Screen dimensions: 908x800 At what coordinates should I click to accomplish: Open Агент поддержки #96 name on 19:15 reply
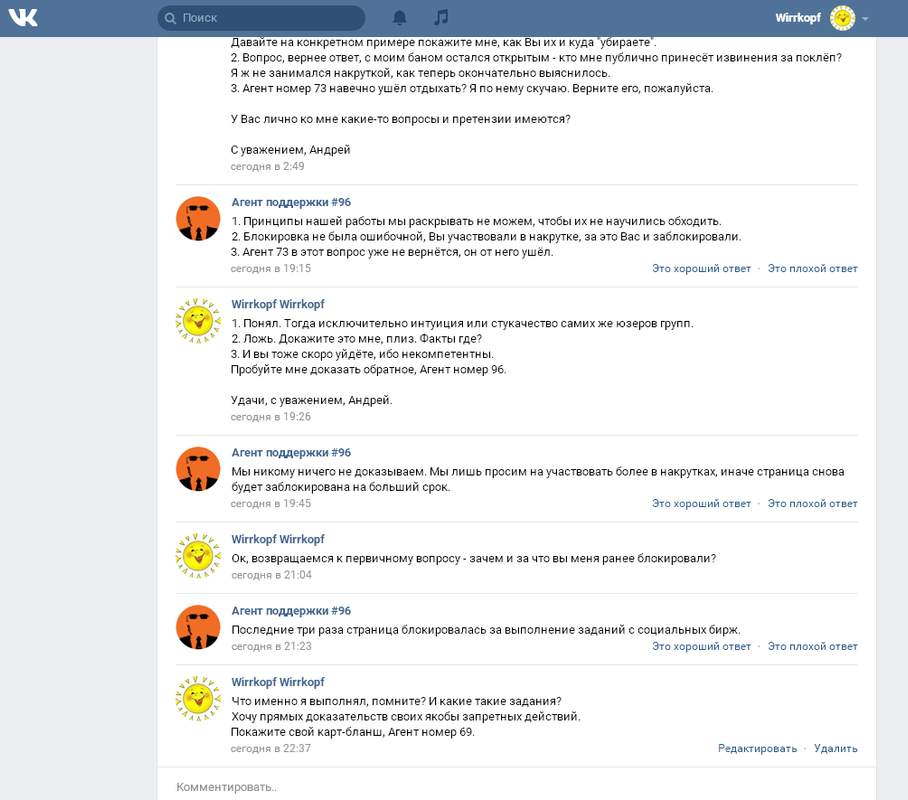coord(291,202)
